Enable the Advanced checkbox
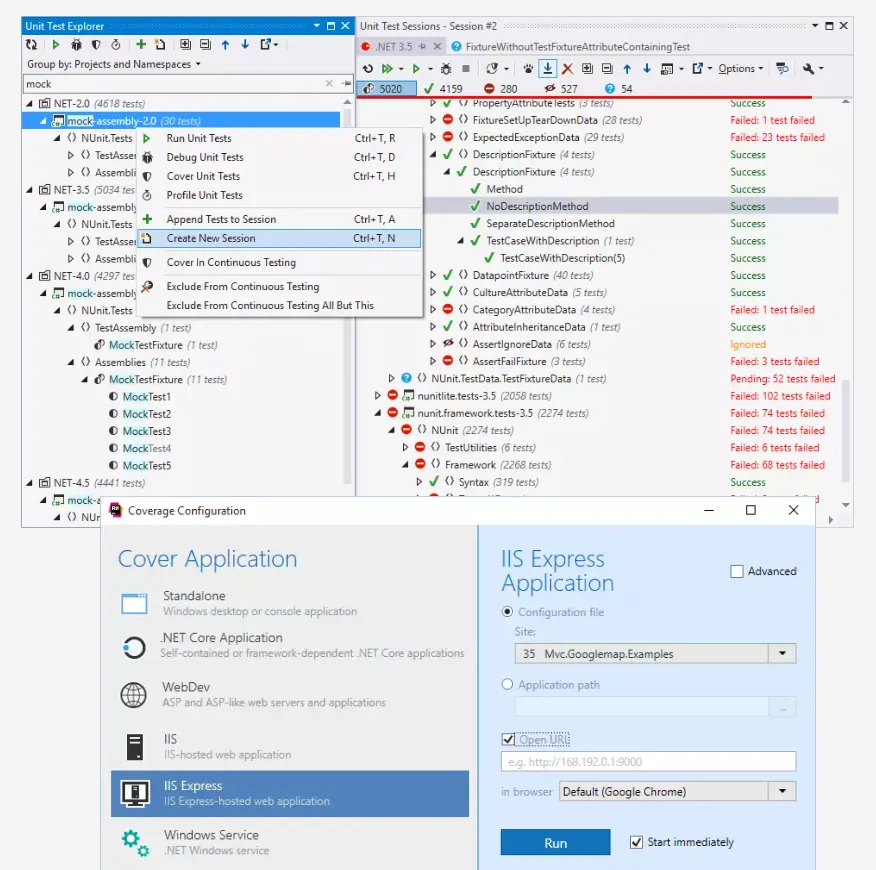The height and width of the screenshot is (870, 876). coord(737,572)
